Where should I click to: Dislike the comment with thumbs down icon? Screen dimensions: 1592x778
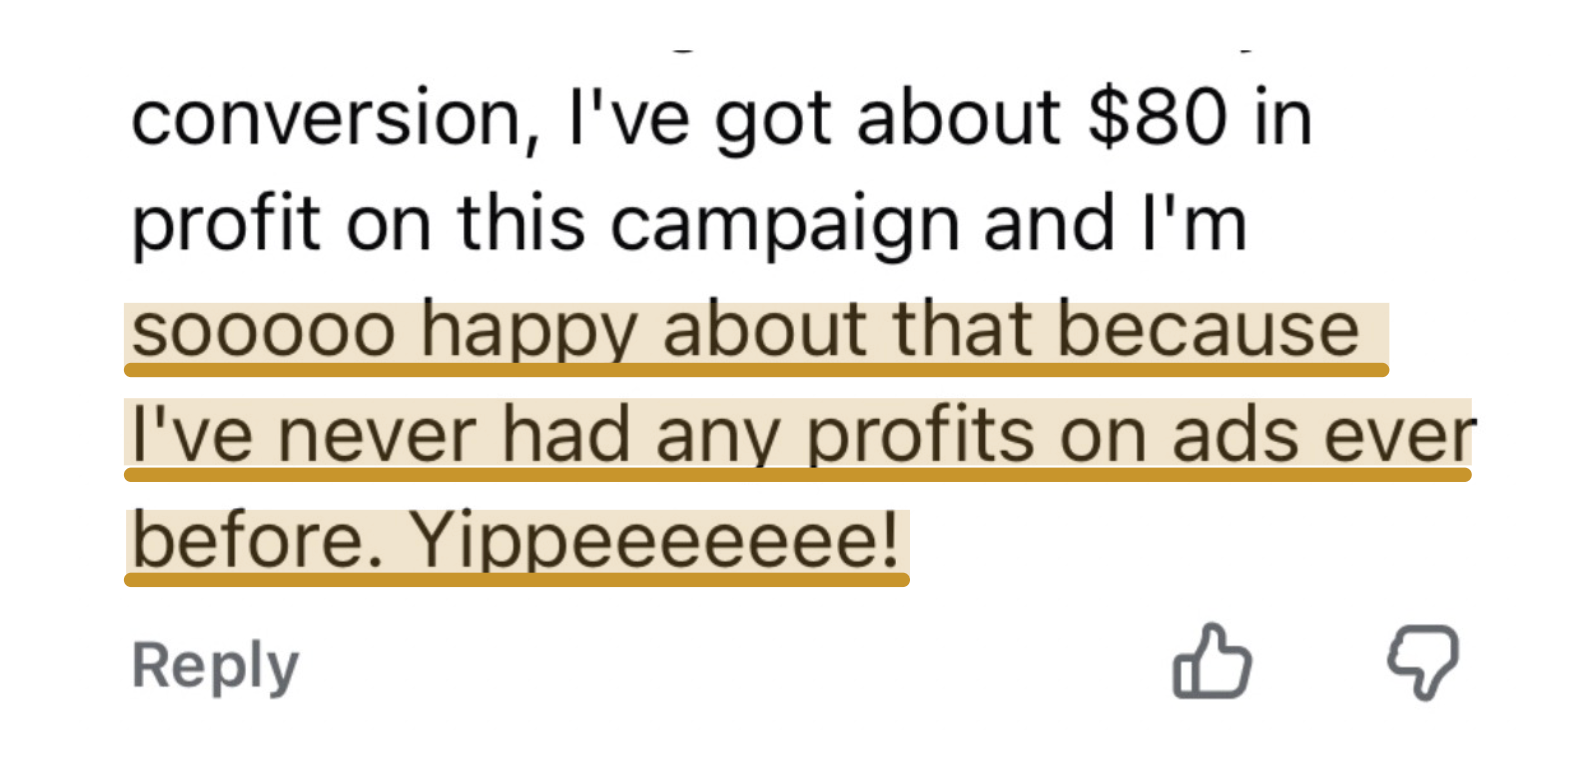[1423, 661]
